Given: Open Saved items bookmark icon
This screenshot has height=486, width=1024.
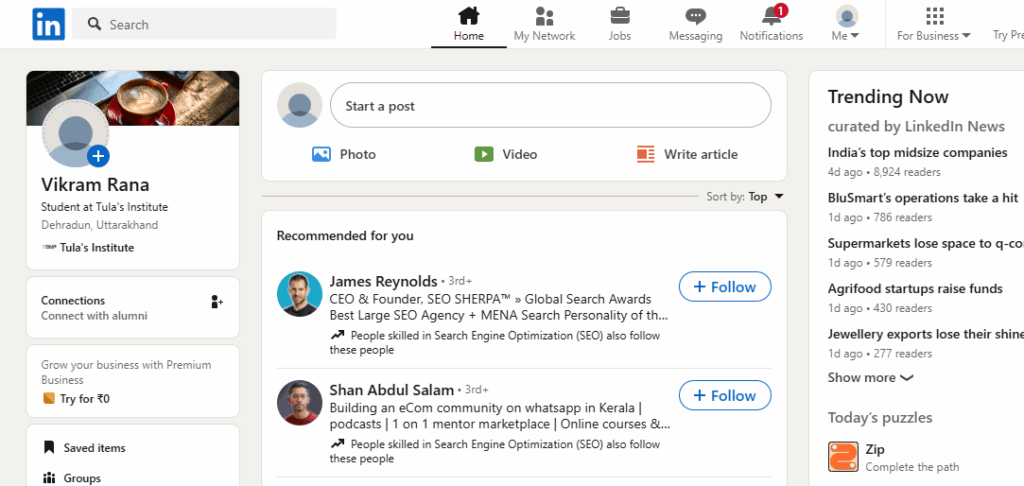Looking at the screenshot, I should (x=48, y=447).
